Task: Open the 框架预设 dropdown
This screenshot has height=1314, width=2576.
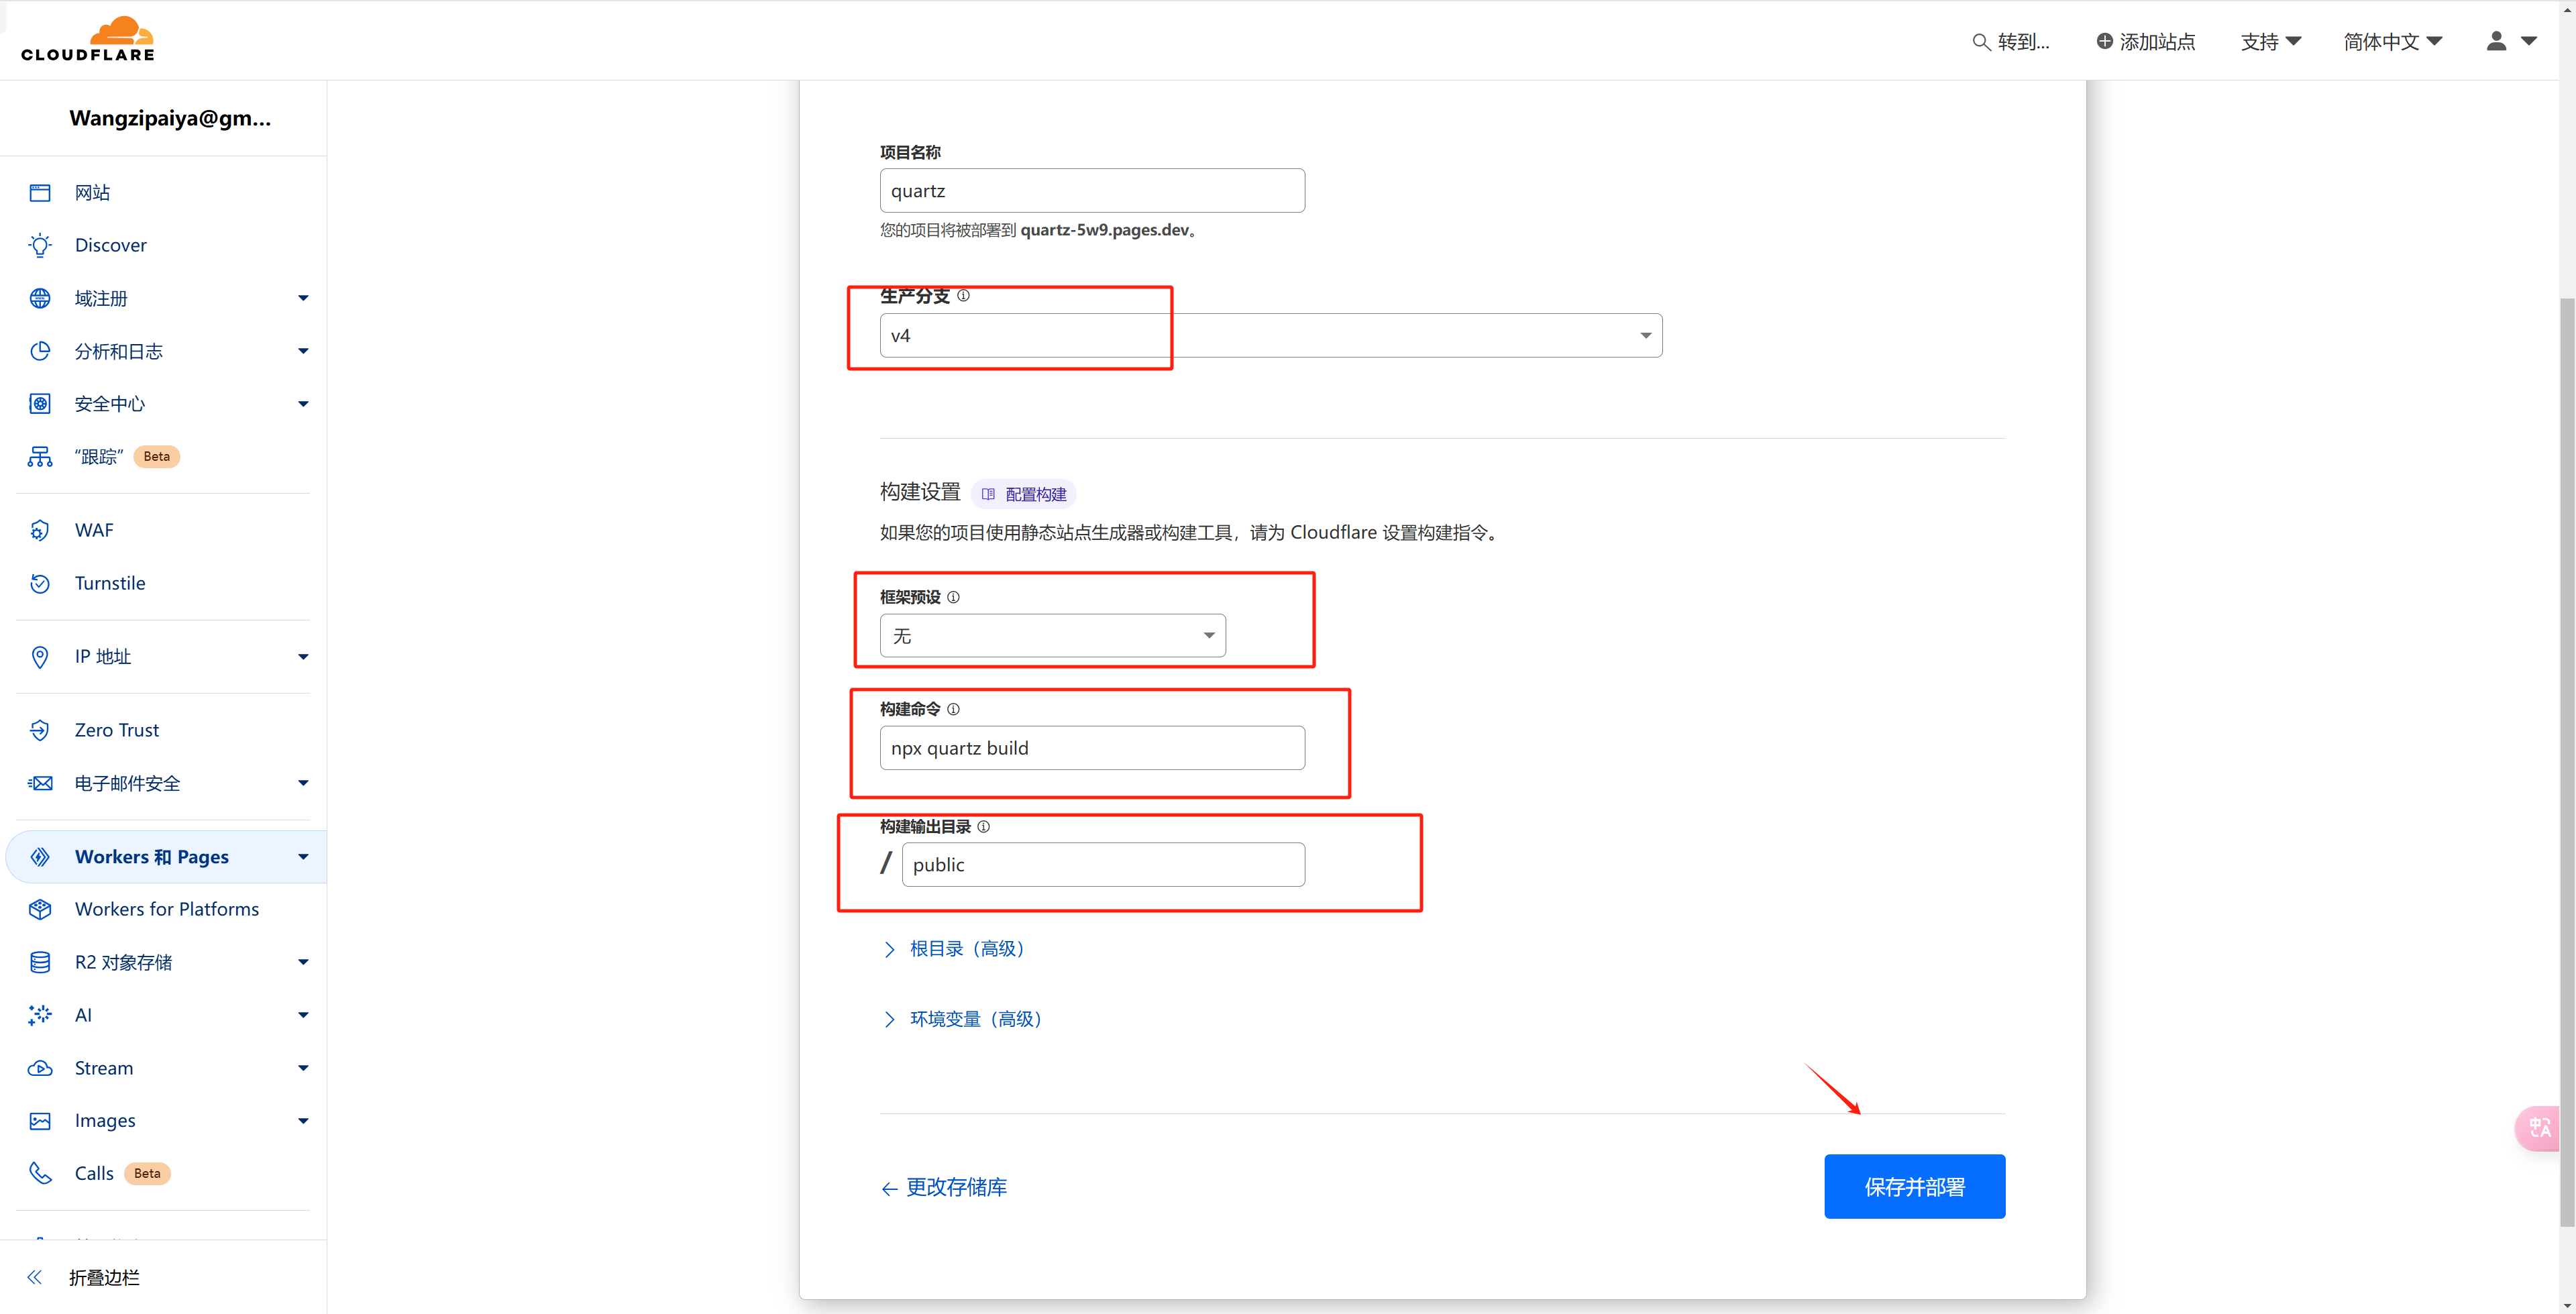Action: pyautogui.click(x=1052, y=636)
